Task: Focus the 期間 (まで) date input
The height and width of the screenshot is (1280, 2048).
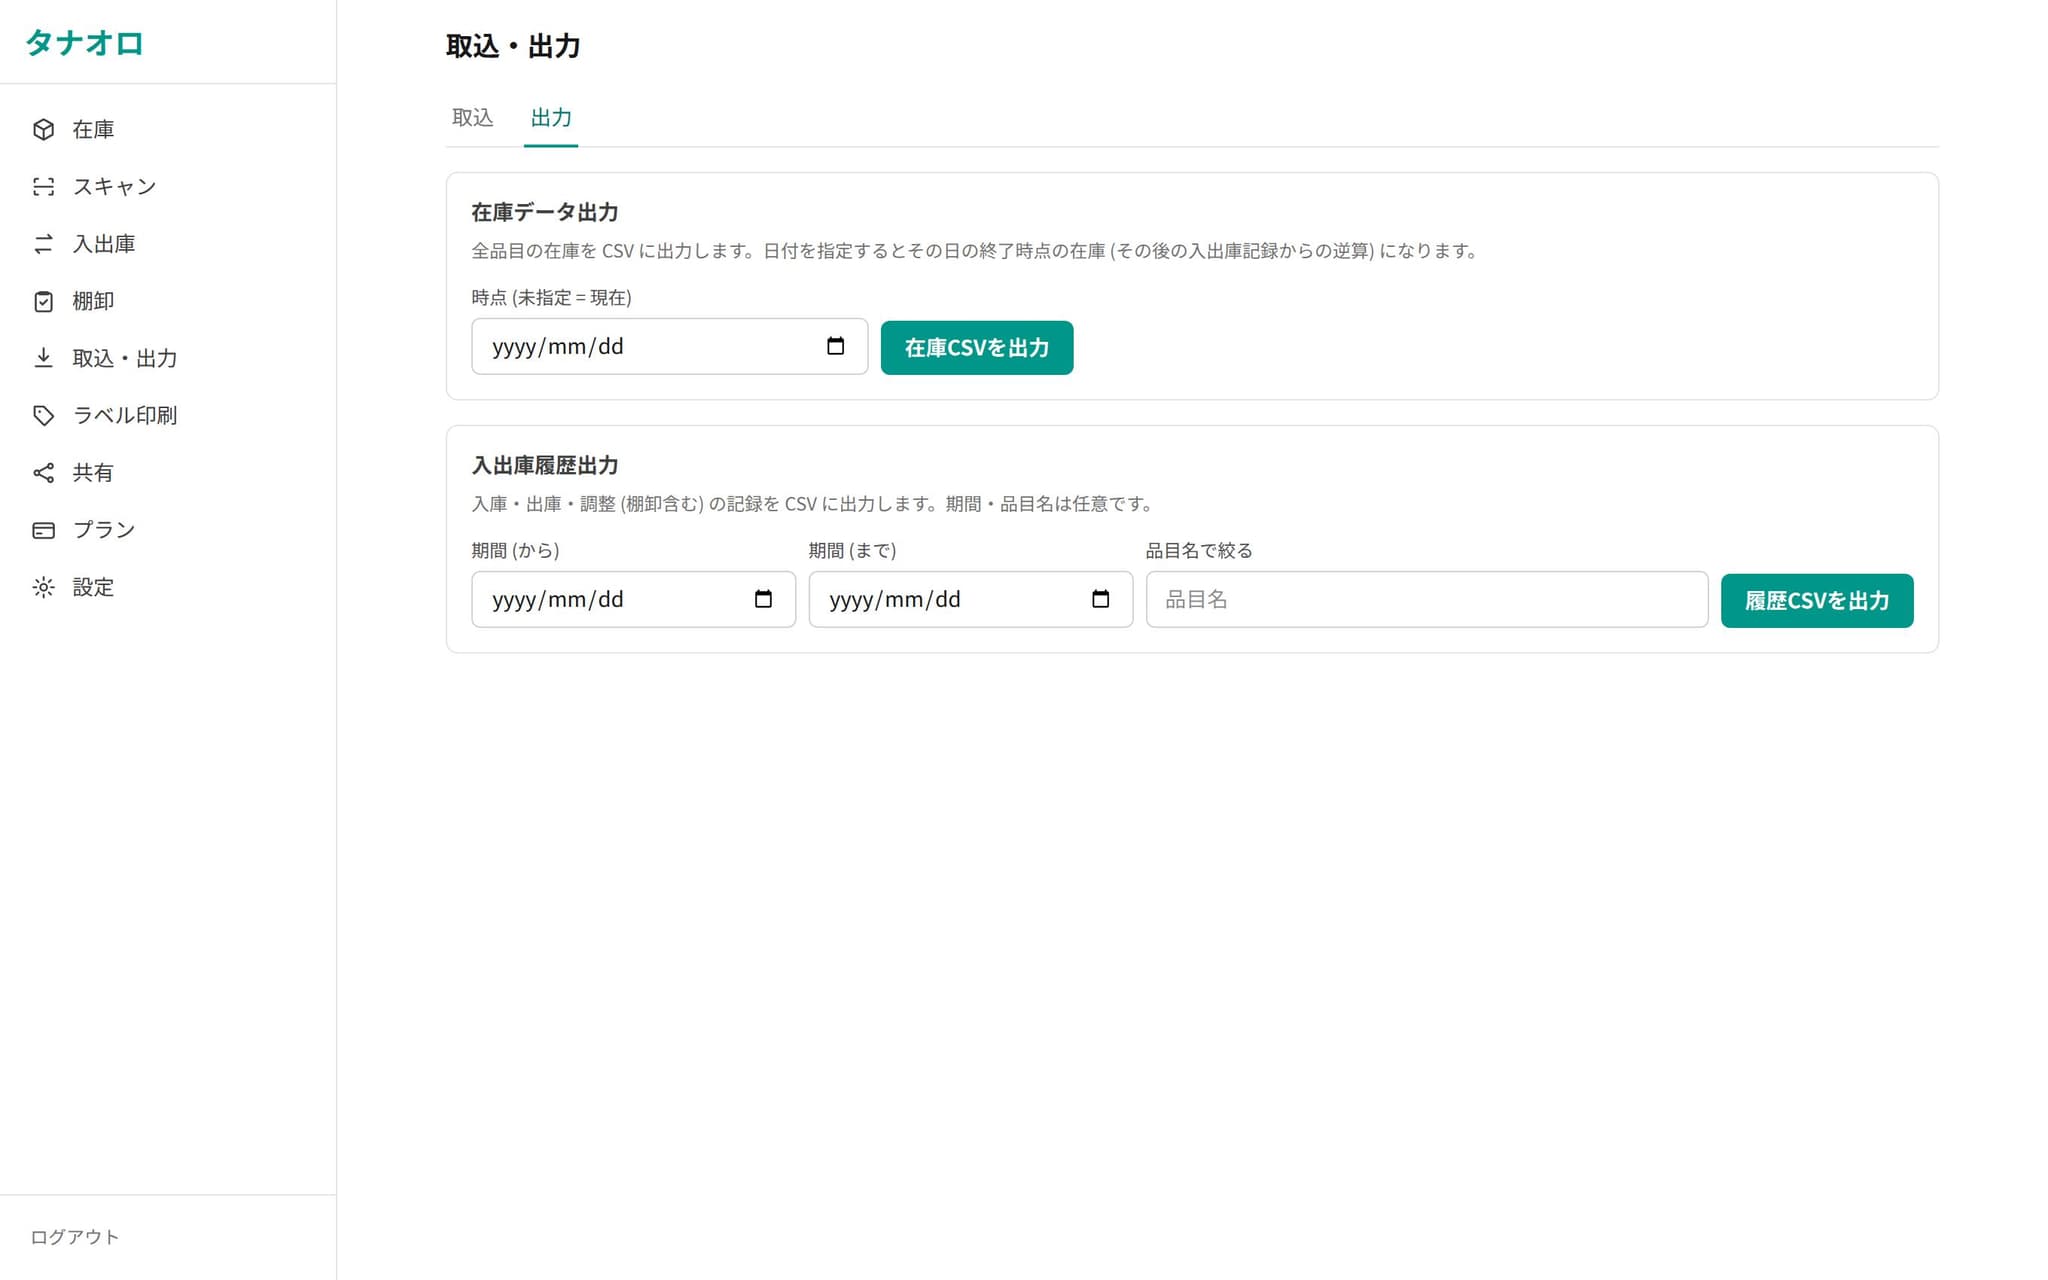Action: coord(971,600)
